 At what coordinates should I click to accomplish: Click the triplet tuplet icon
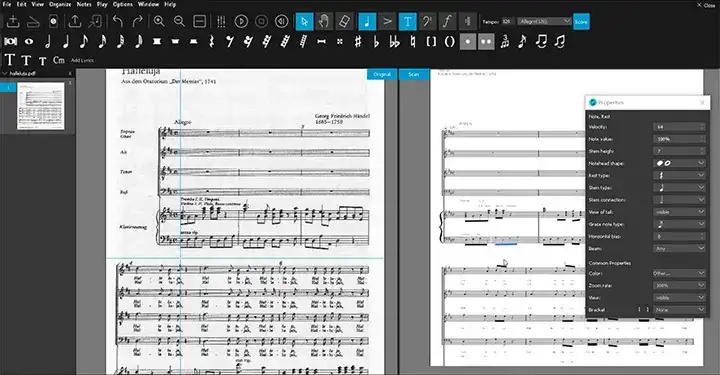pyautogui.click(x=504, y=42)
